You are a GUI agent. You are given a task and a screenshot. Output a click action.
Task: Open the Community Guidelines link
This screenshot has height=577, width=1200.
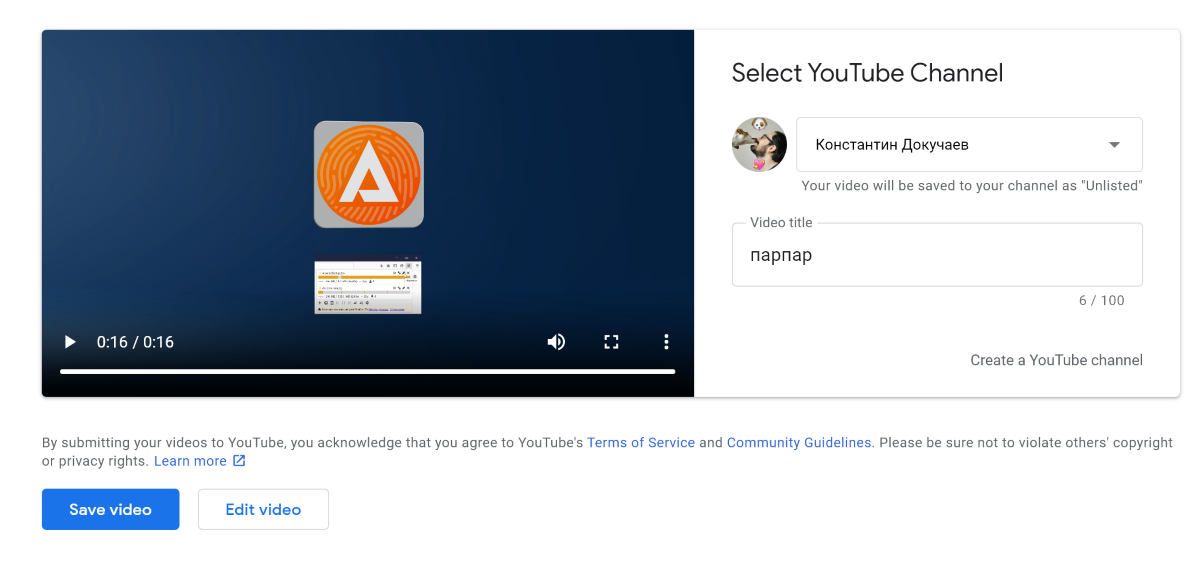click(799, 442)
